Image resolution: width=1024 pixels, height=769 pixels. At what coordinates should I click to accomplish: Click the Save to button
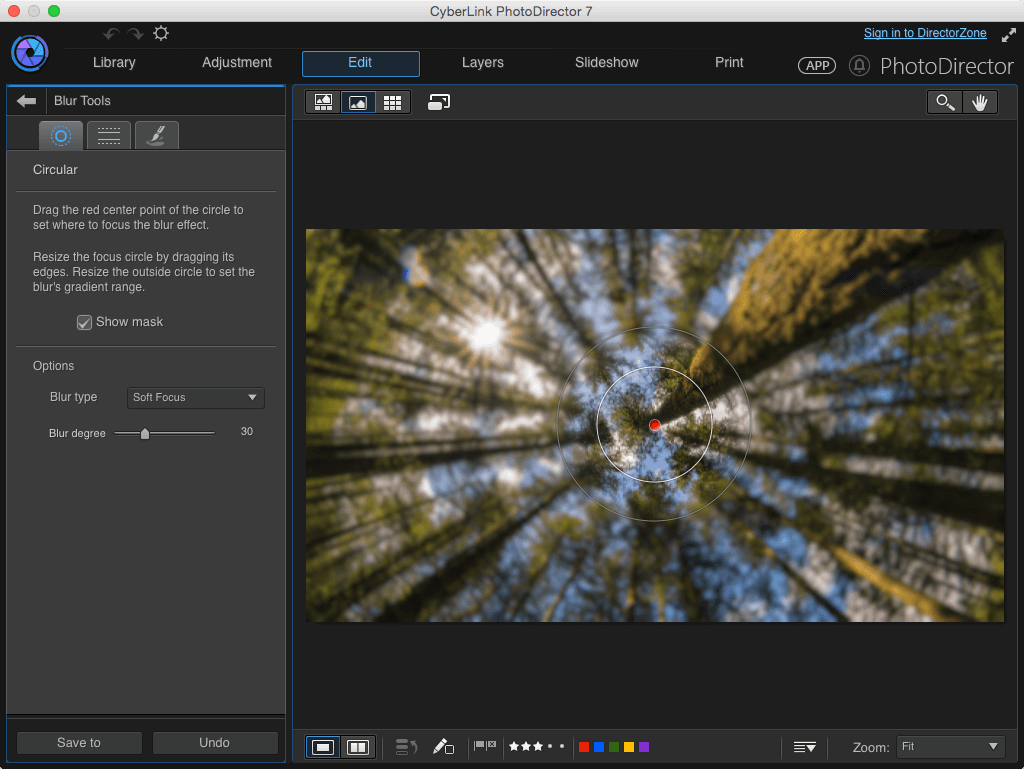coord(79,743)
